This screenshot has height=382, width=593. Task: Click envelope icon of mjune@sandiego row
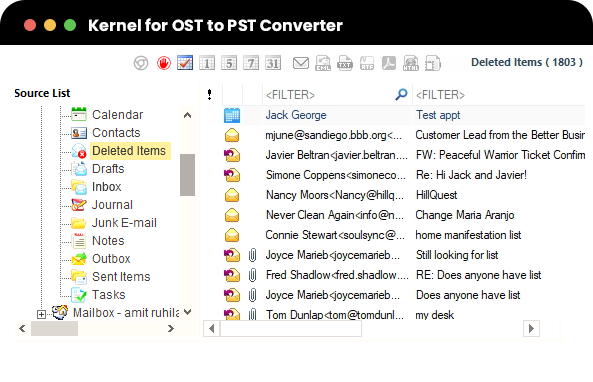[x=232, y=135]
